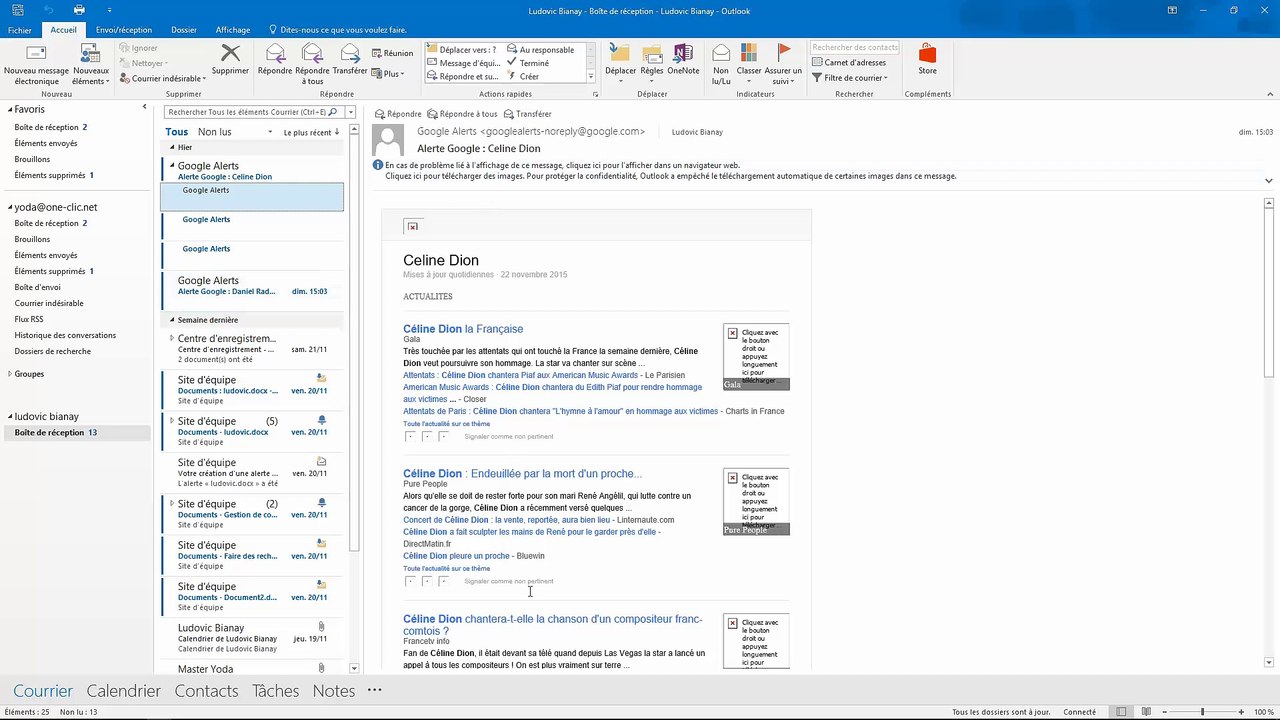This screenshot has width=1280, height=720.
Task: Expand the Actions rapides gallery
Action: click(590, 77)
